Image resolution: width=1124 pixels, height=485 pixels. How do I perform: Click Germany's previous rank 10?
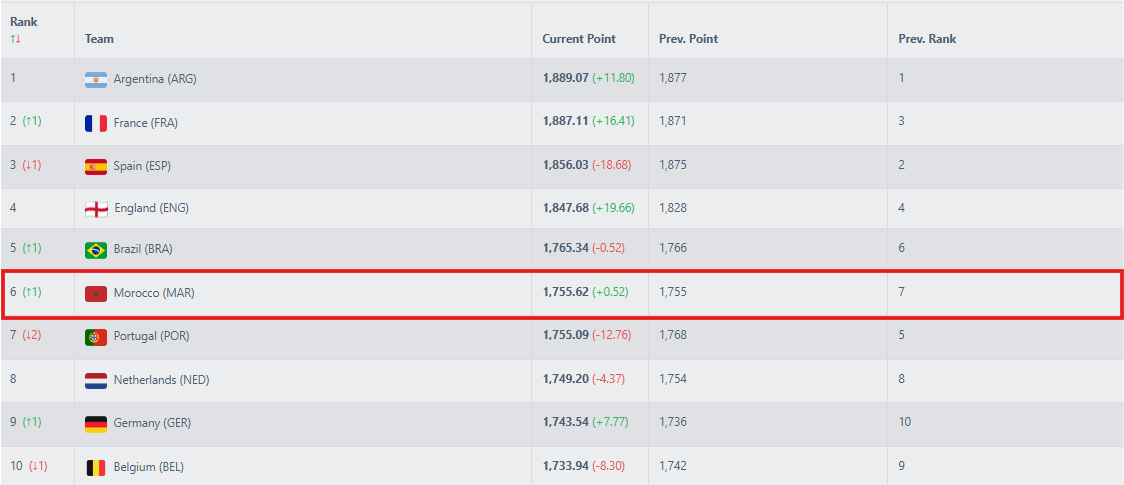tap(905, 422)
